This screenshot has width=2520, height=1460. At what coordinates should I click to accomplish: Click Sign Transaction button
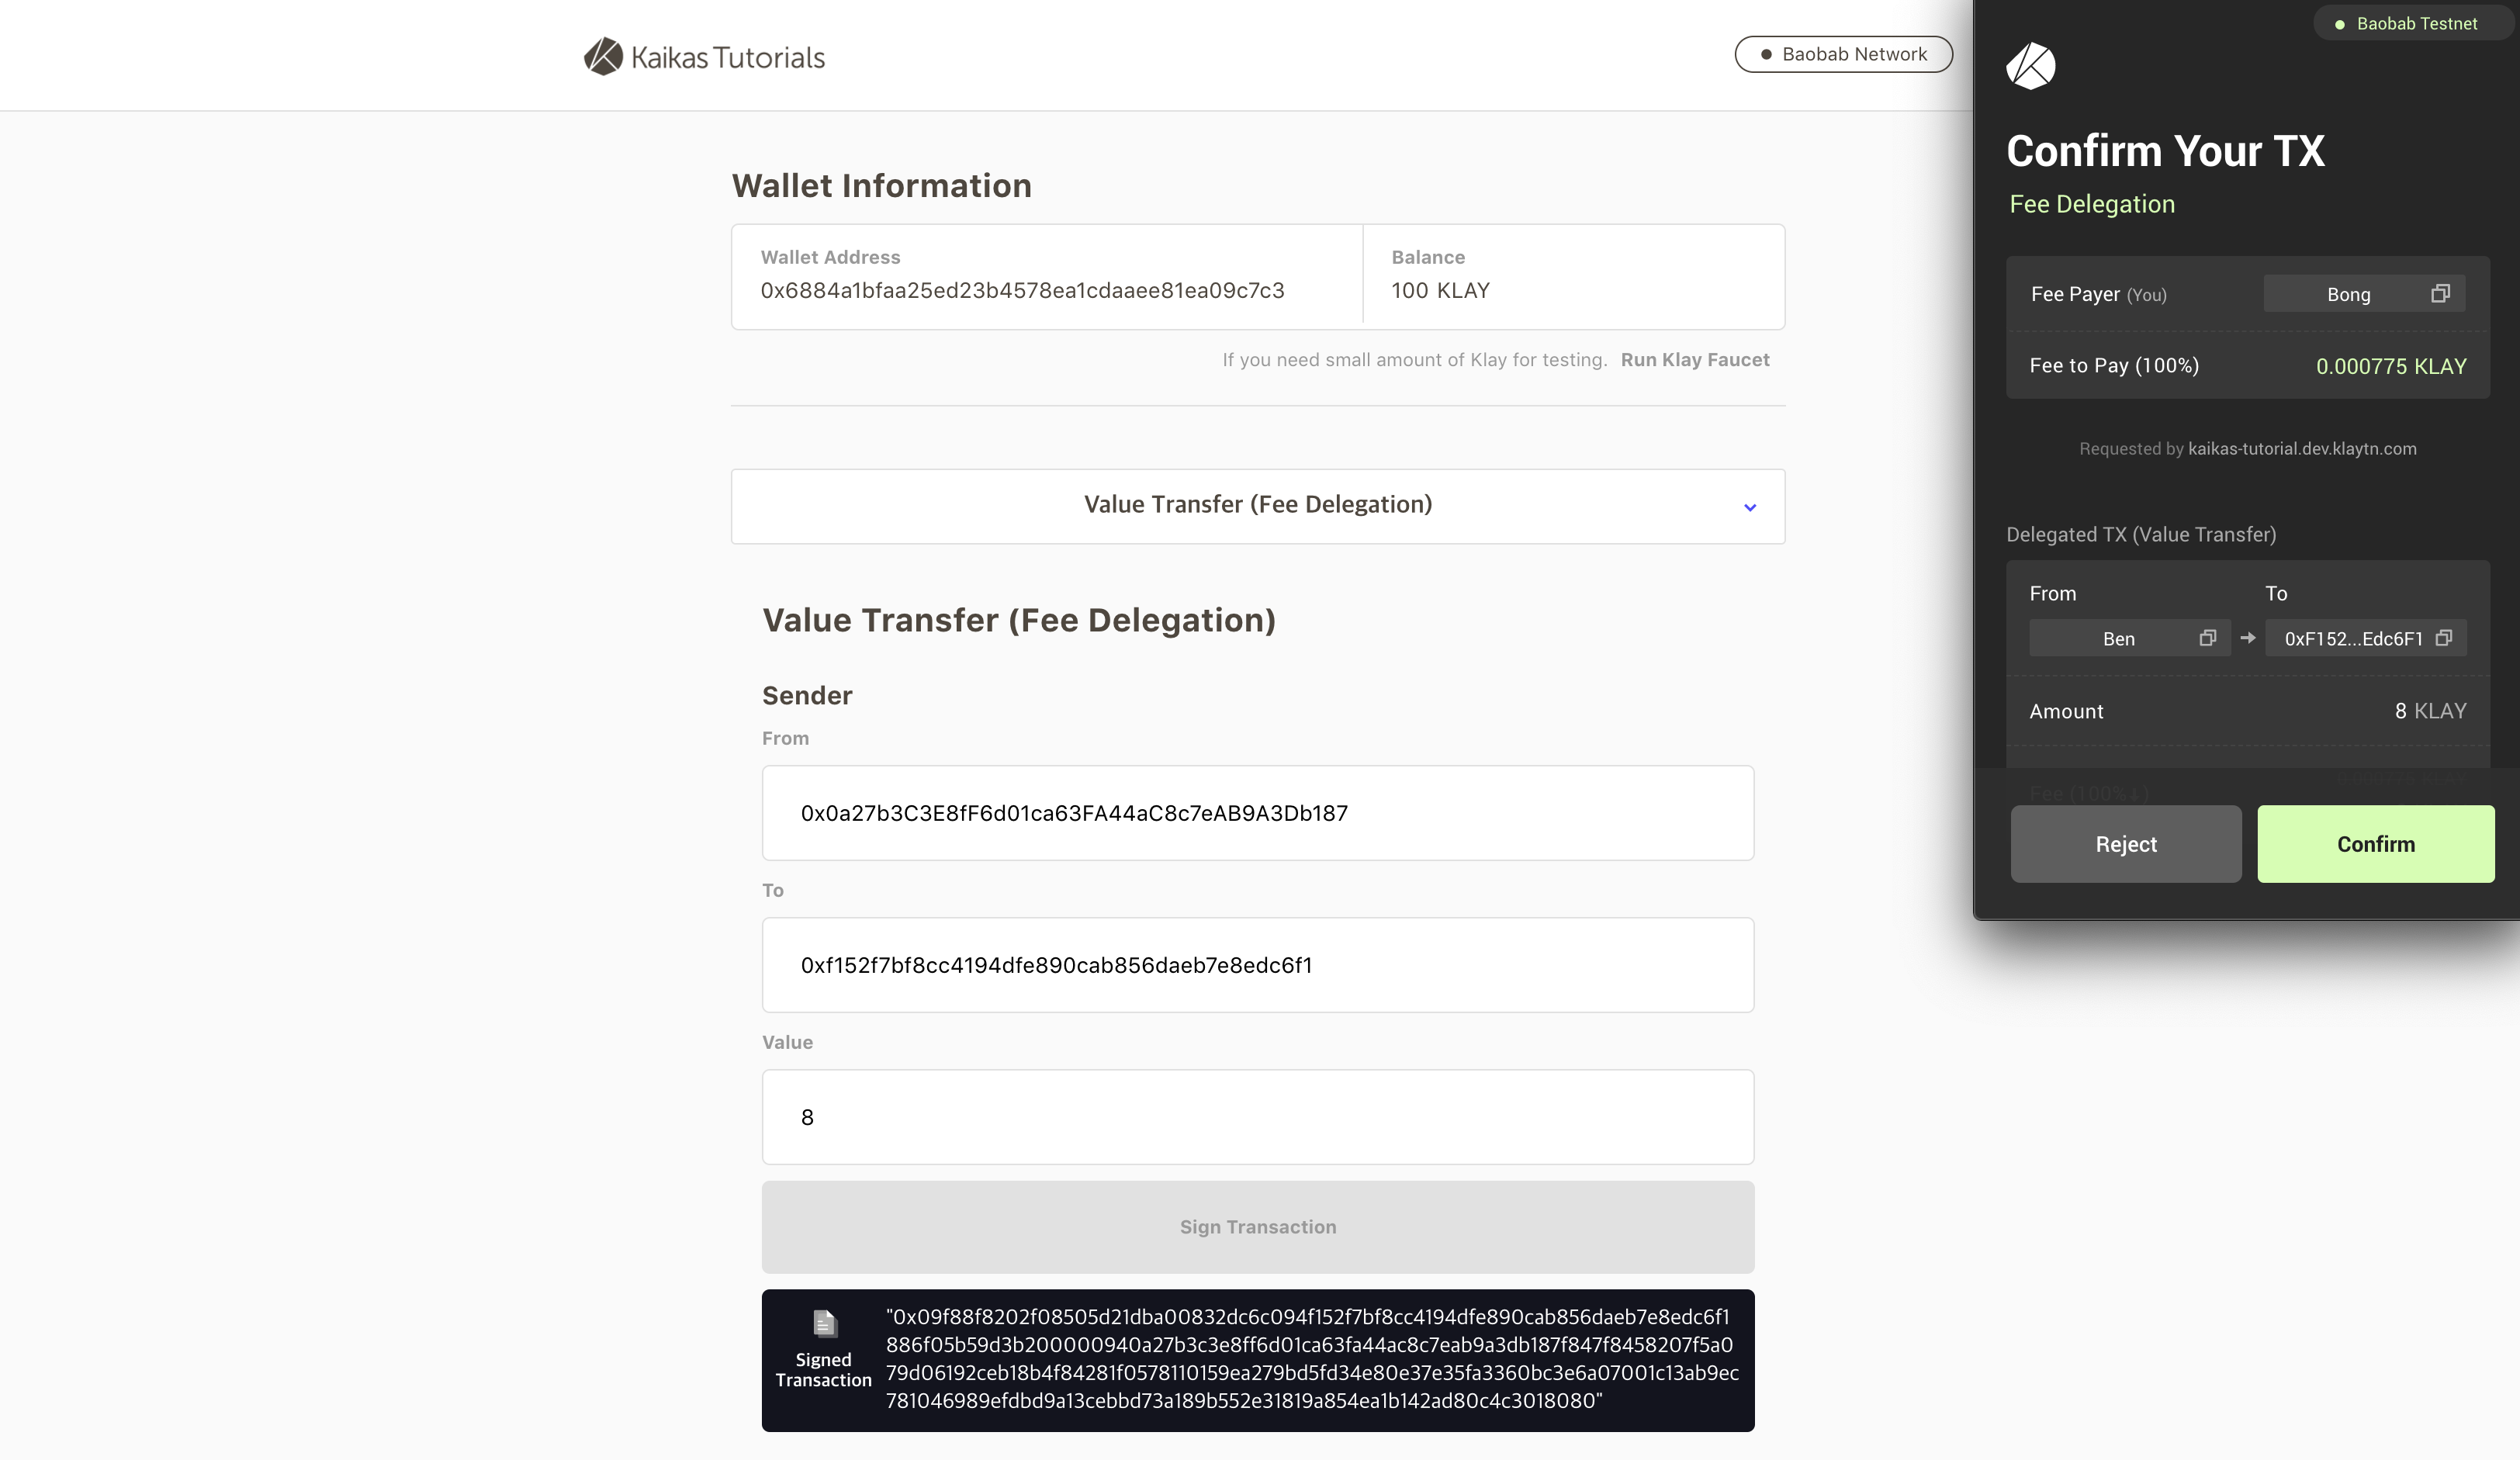point(1257,1226)
